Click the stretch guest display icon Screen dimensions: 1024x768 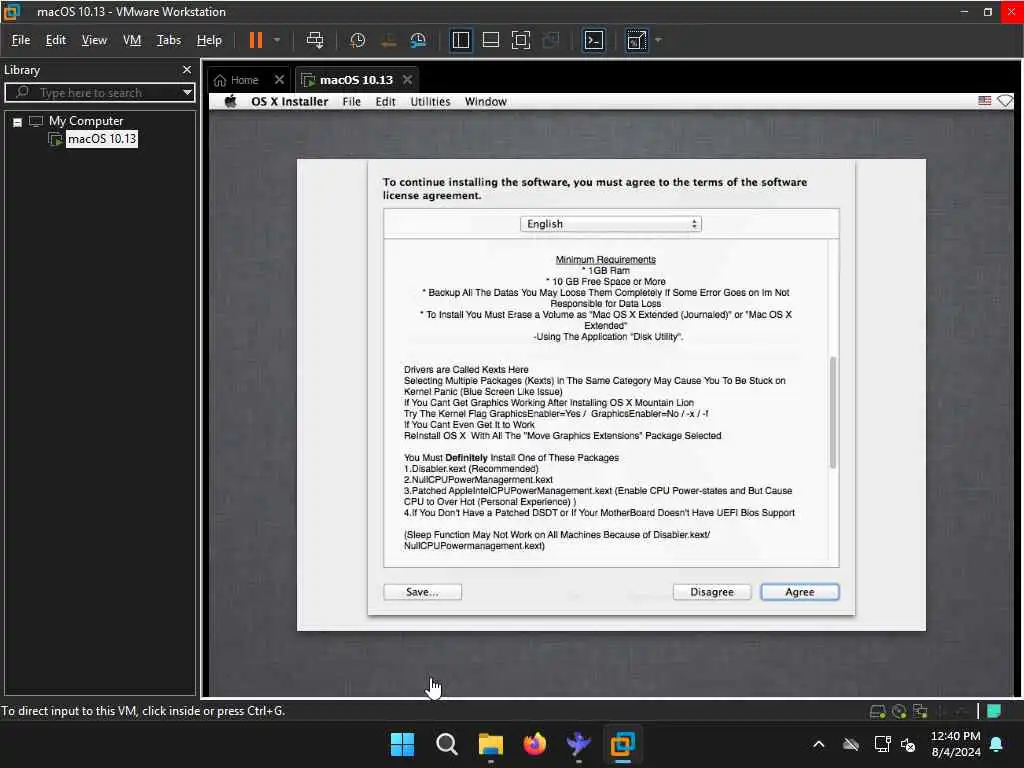point(636,40)
